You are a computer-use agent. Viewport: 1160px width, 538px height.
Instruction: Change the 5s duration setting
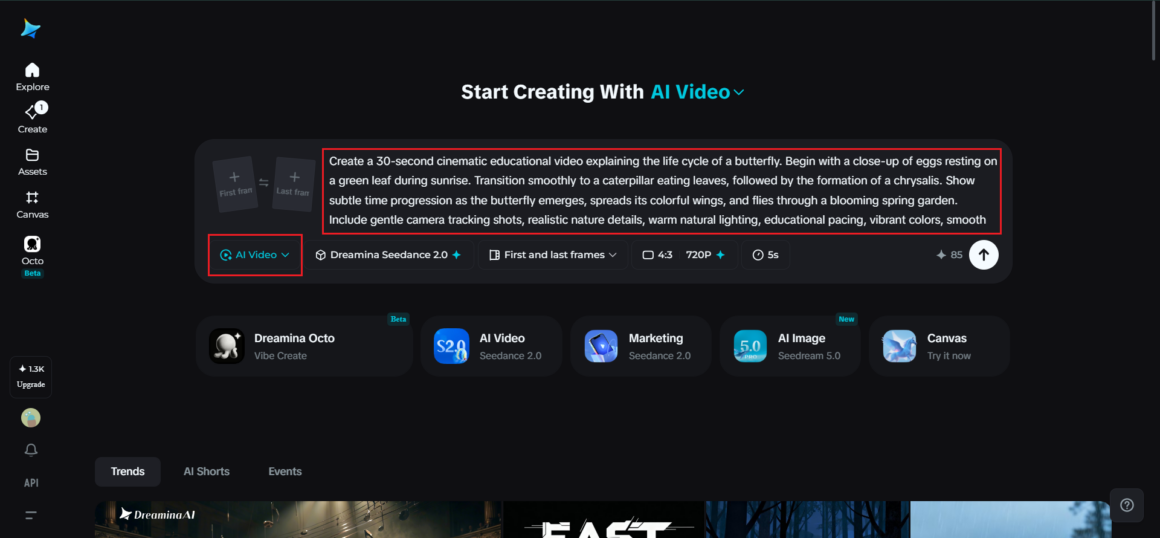[x=765, y=255]
